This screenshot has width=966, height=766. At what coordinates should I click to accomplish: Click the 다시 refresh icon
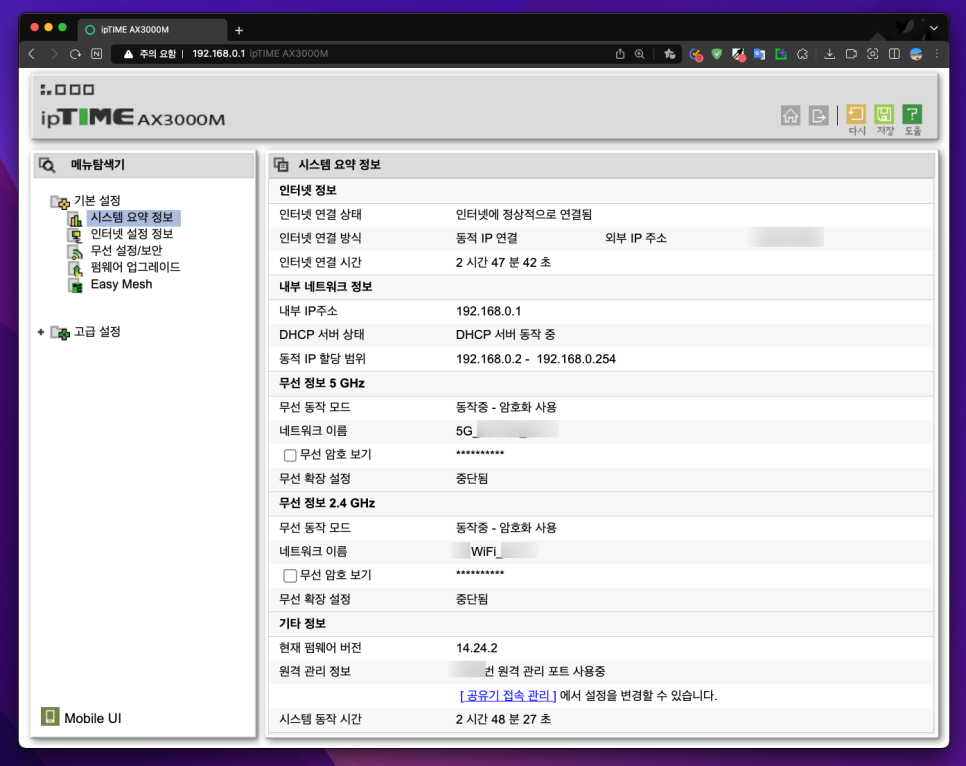(x=856, y=120)
